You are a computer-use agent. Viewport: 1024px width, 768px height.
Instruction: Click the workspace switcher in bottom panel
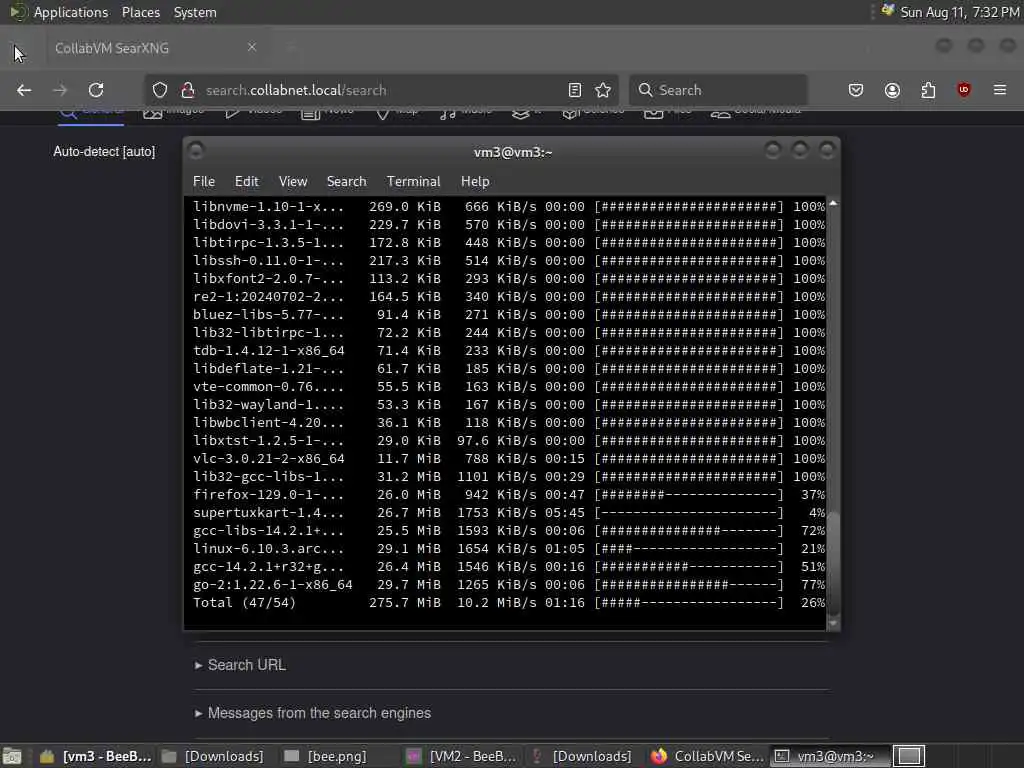click(909, 756)
